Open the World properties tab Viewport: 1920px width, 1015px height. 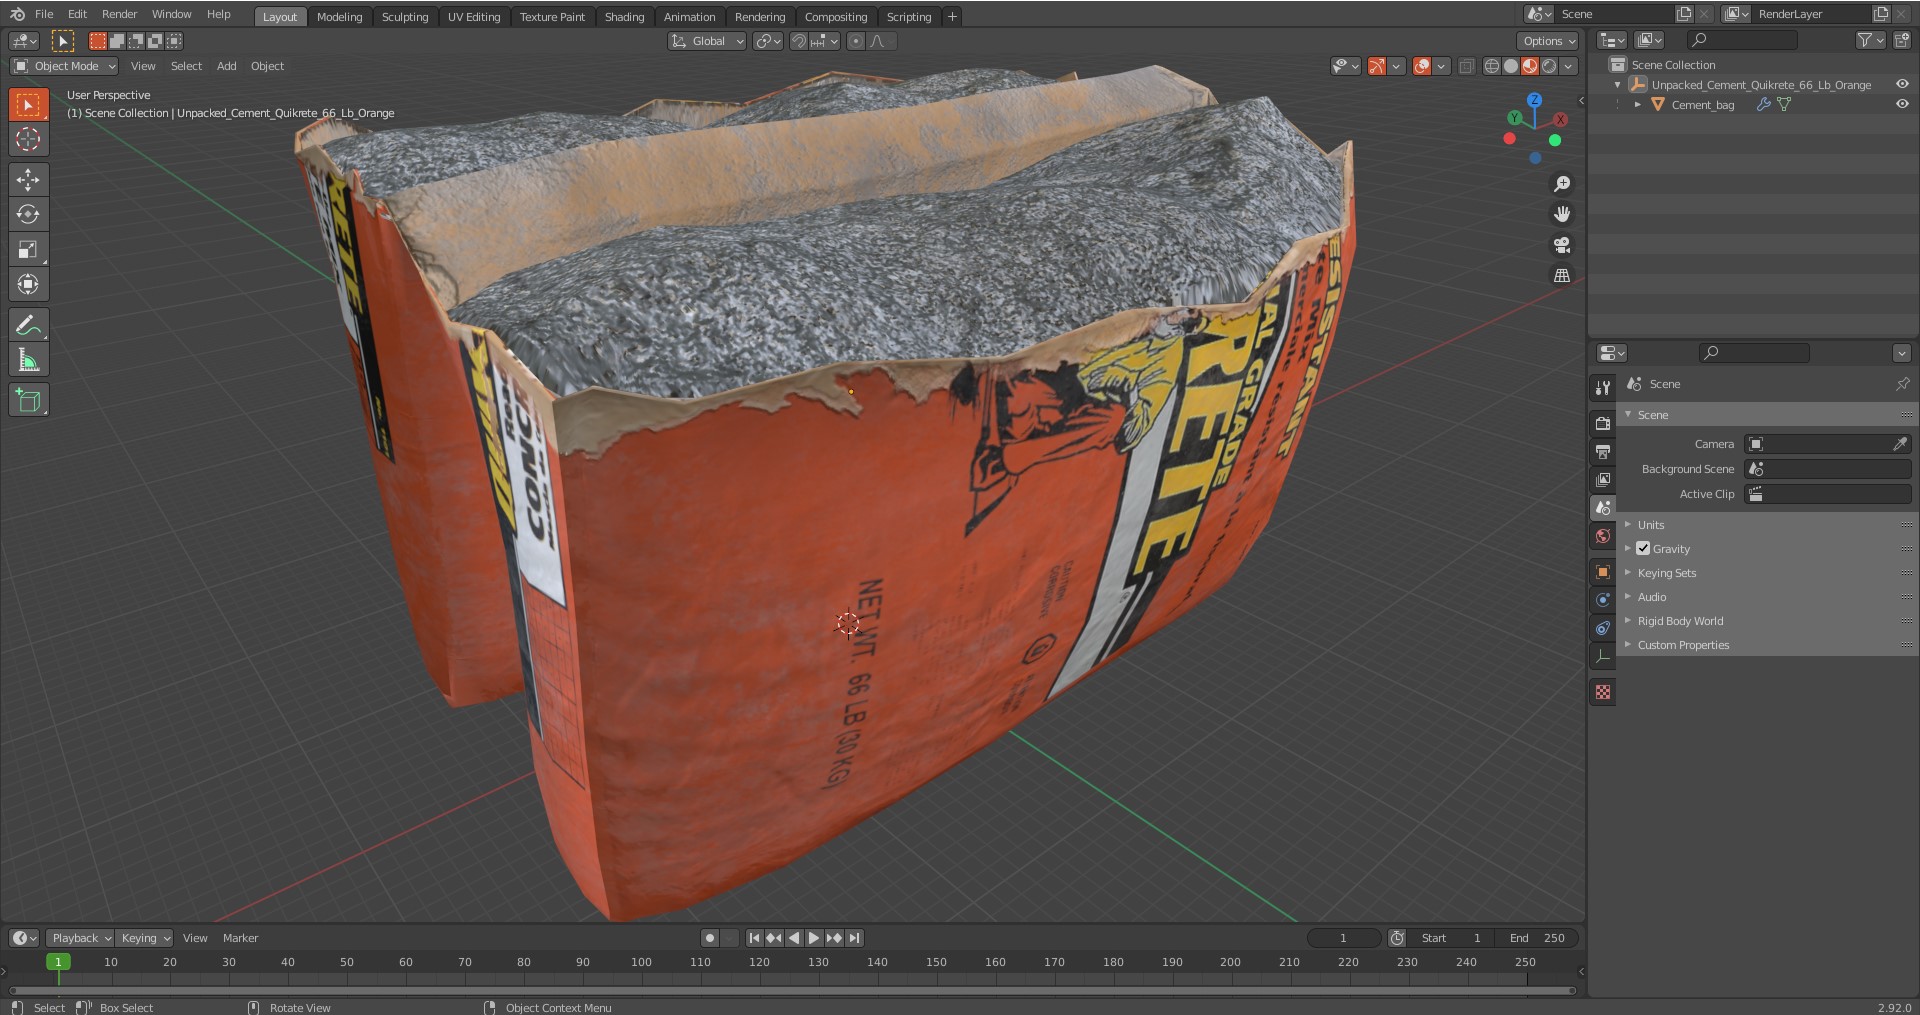coord(1603,536)
